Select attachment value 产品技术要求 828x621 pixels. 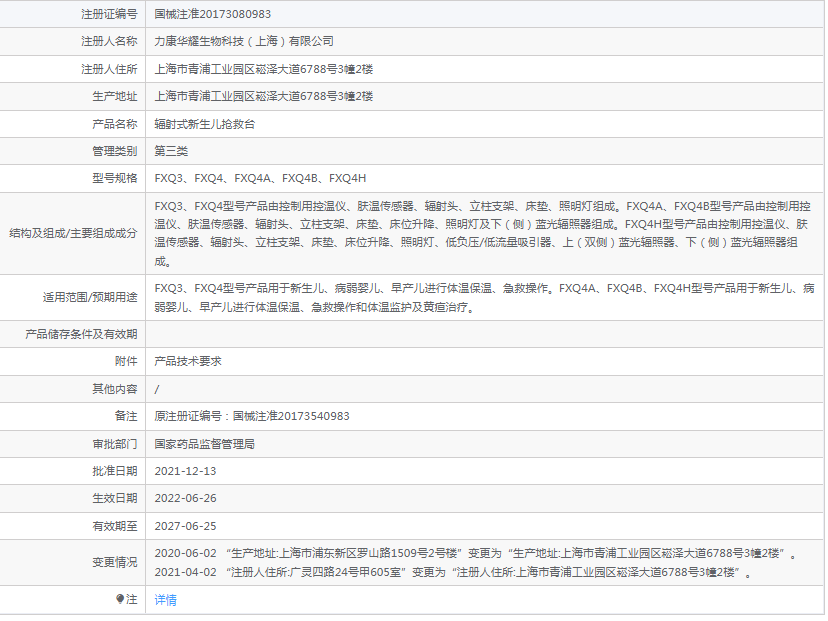tap(187, 361)
